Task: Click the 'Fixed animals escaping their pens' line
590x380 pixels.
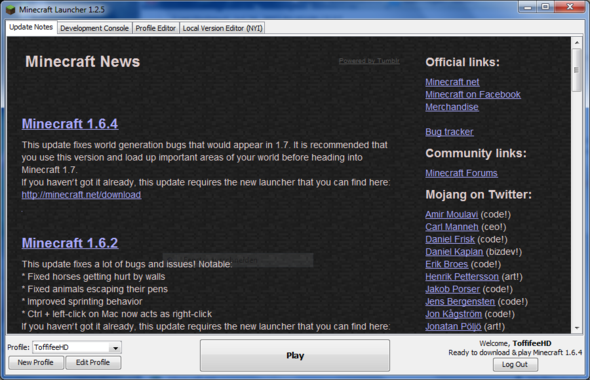Action: (95, 289)
